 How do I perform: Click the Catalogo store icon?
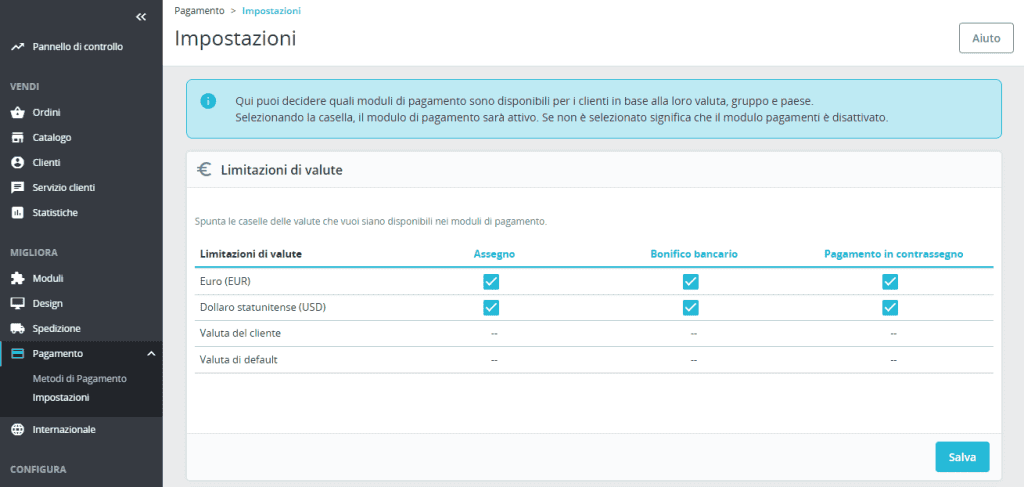(18, 138)
